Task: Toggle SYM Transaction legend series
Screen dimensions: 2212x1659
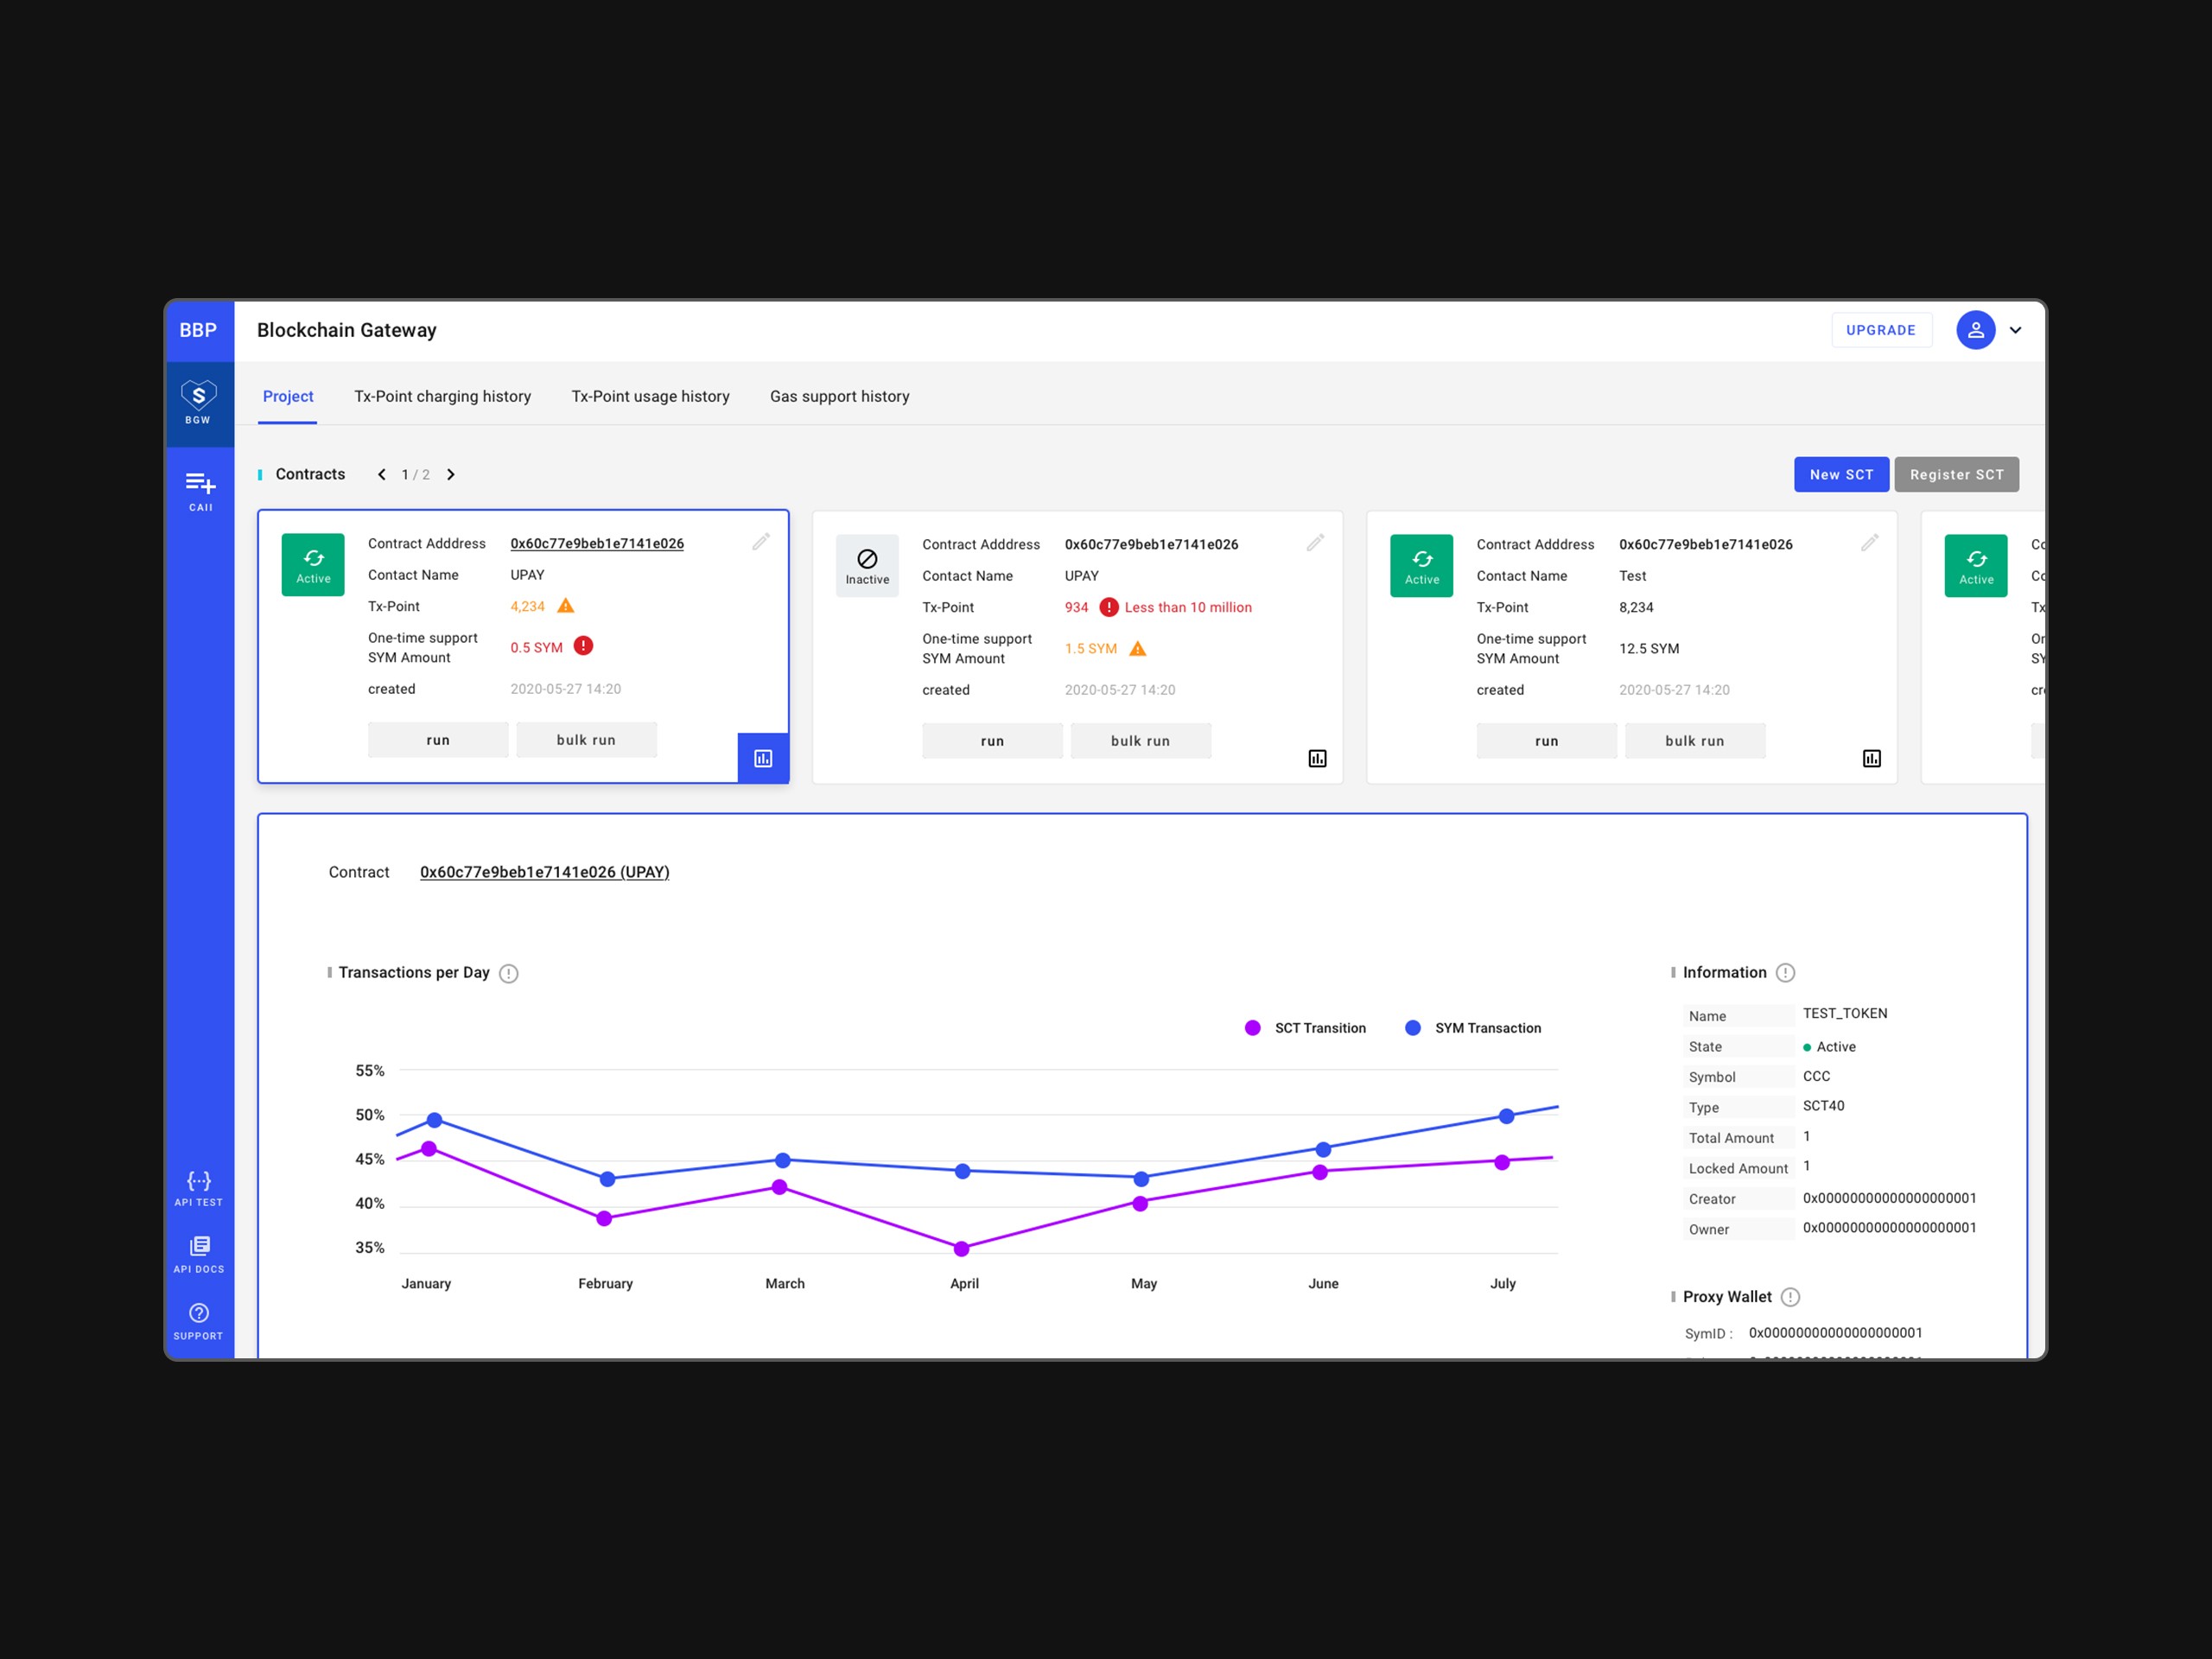Action: coord(1473,1028)
